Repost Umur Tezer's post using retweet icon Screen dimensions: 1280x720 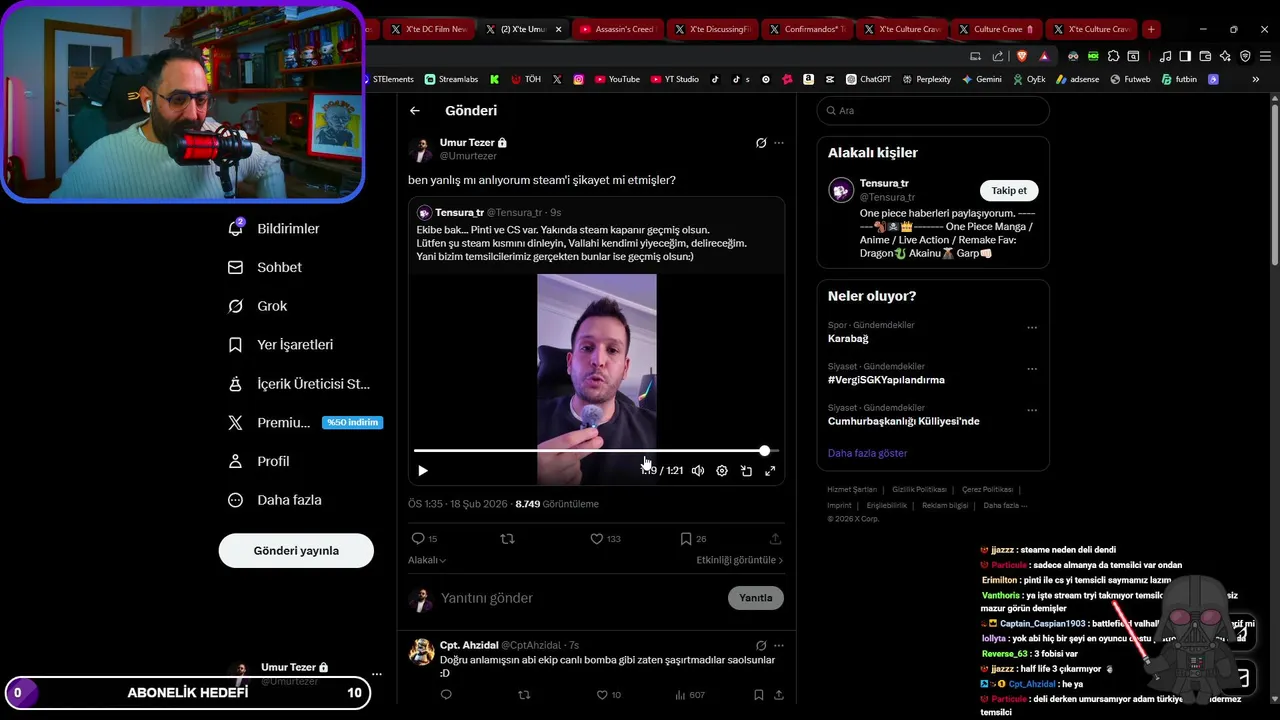[507, 539]
